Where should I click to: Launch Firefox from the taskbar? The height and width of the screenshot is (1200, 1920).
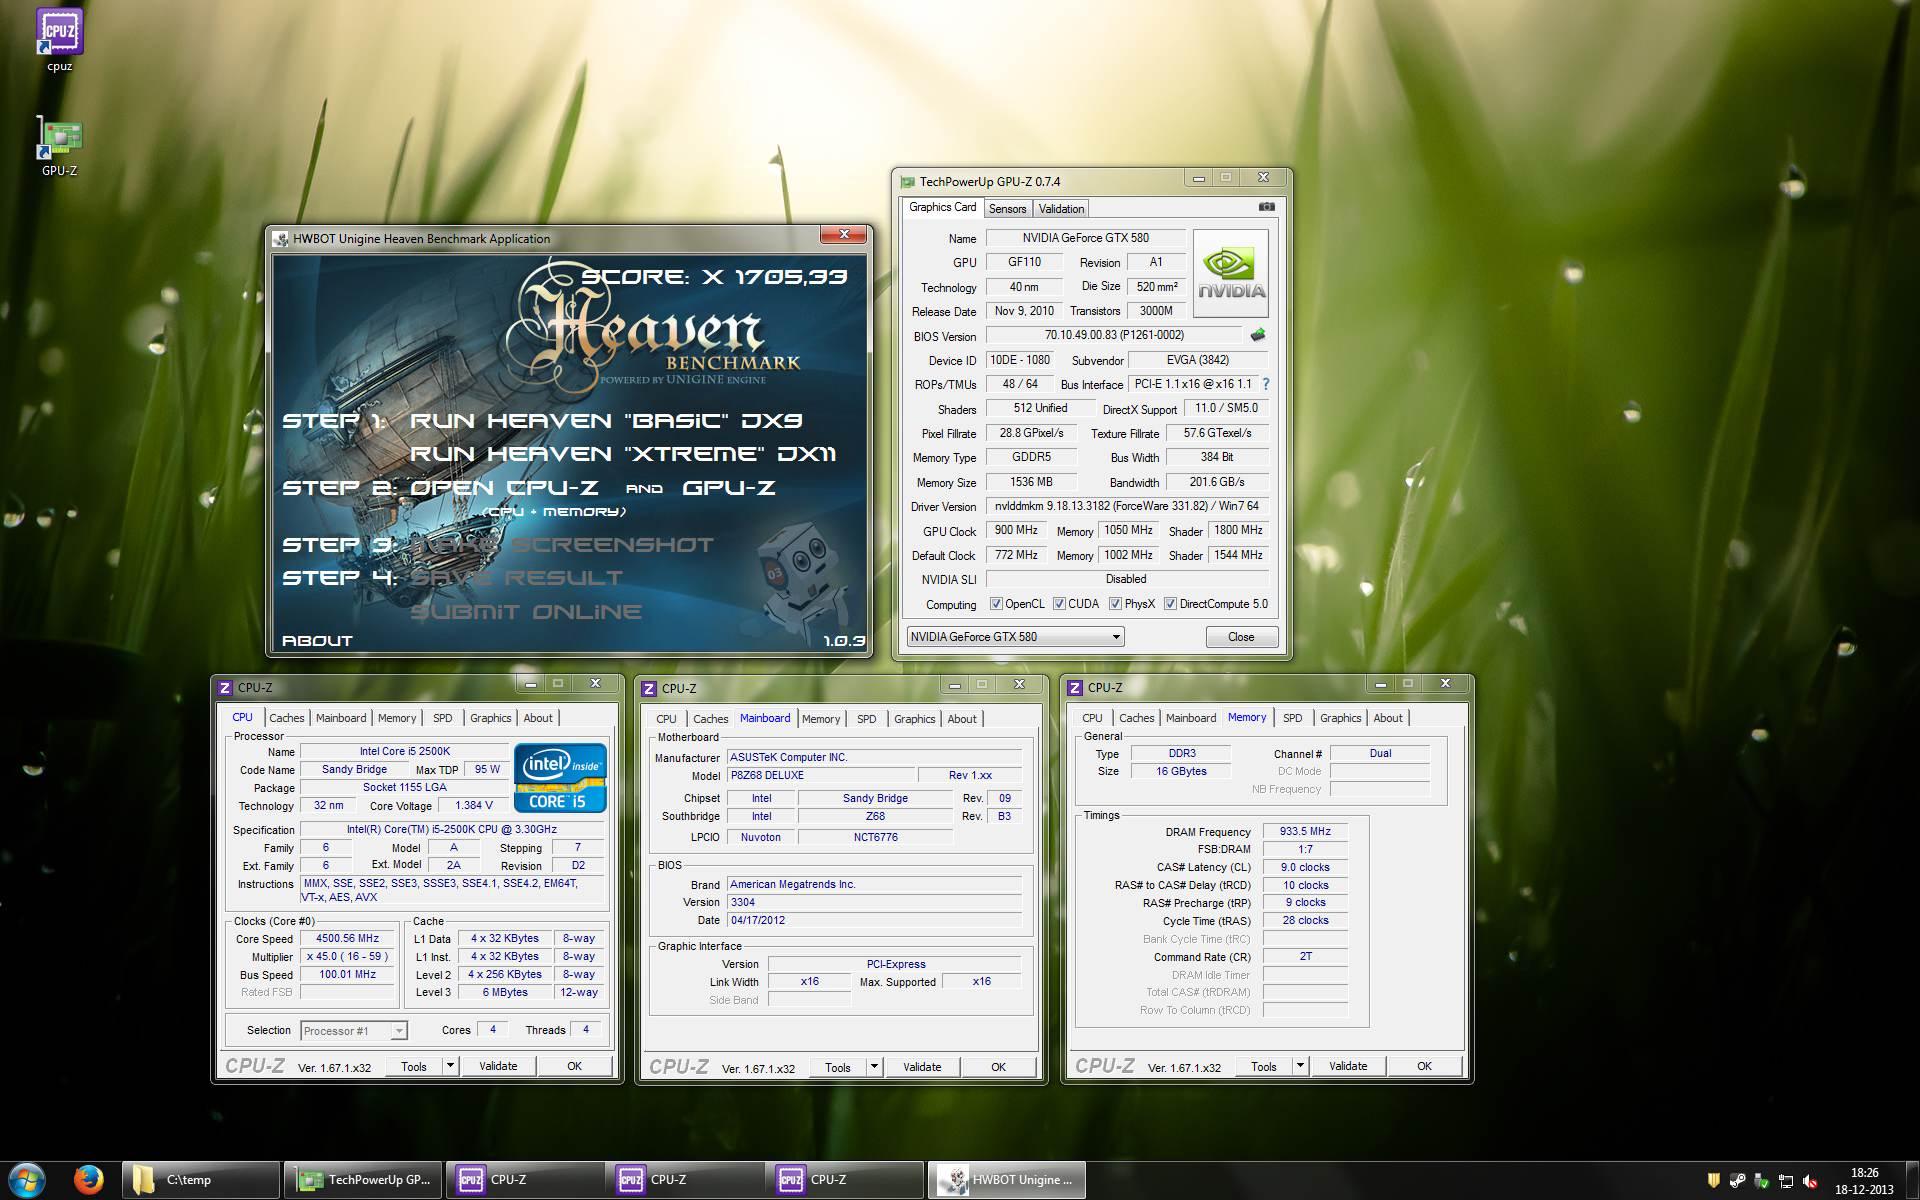pos(88,1180)
